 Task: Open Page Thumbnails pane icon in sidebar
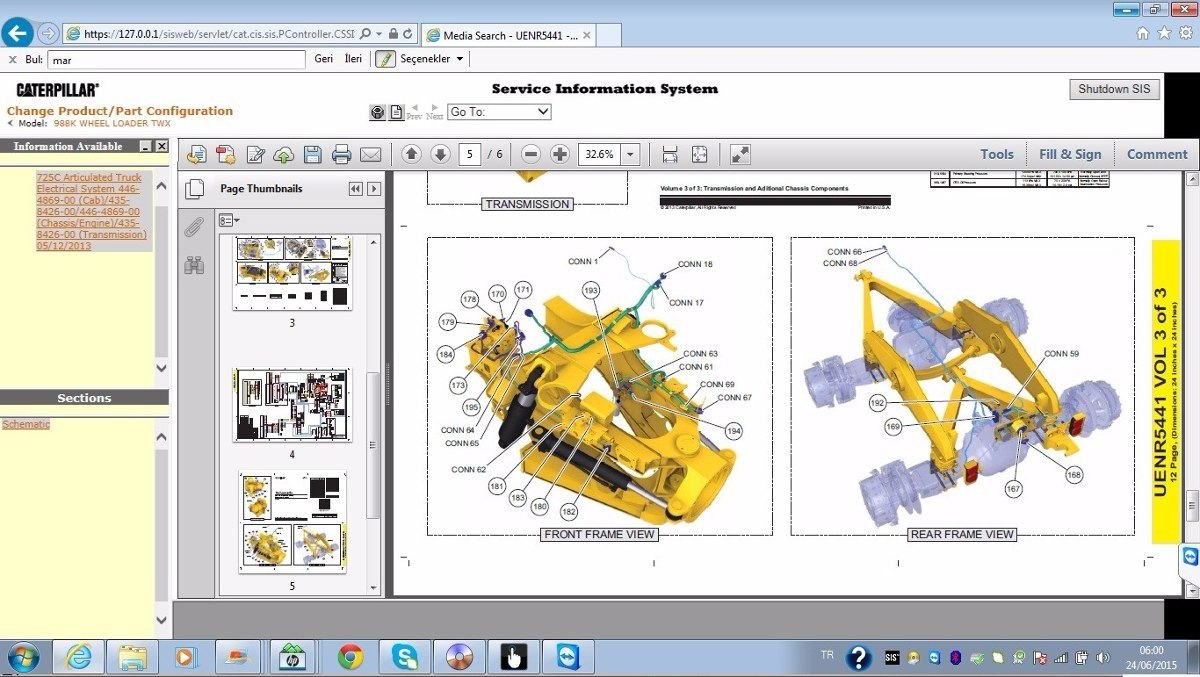[x=195, y=189]
